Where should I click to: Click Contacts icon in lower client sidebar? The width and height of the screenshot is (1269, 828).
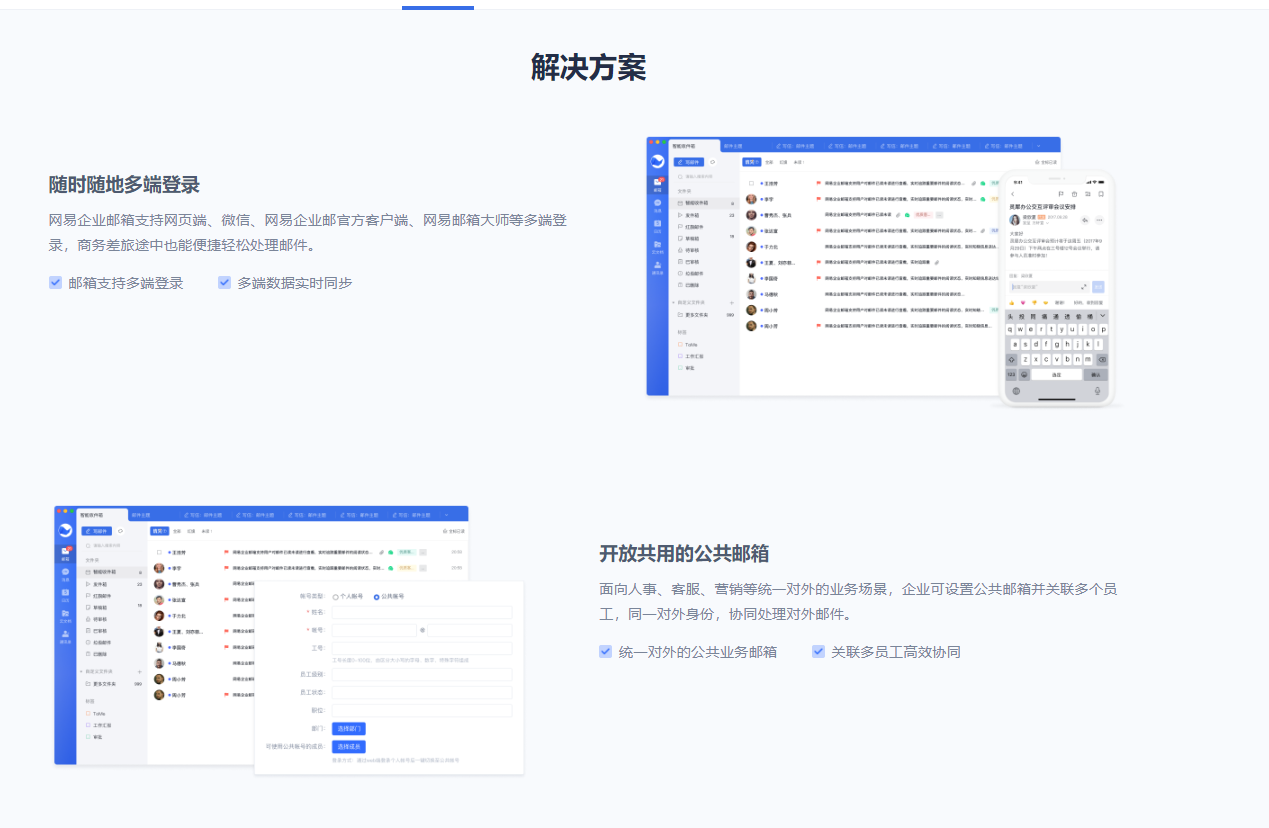(65, 635)
